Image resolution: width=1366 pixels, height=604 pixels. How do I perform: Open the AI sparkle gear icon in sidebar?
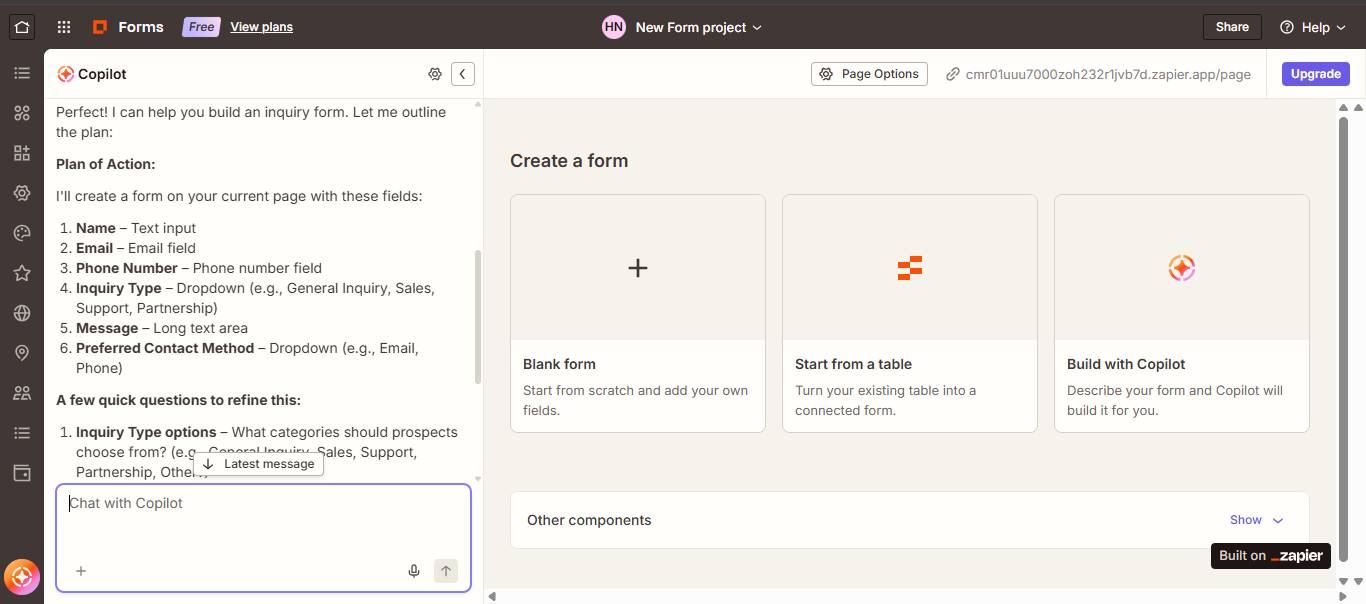click(22, 193)
